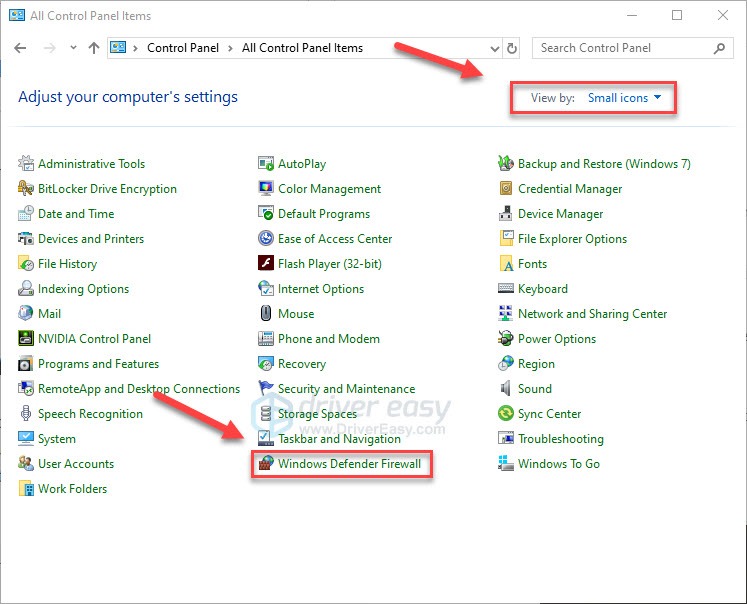Open the Taskbar and Navigation link
The height and width of the screenshot is (604, 747).
coord(339,439)
